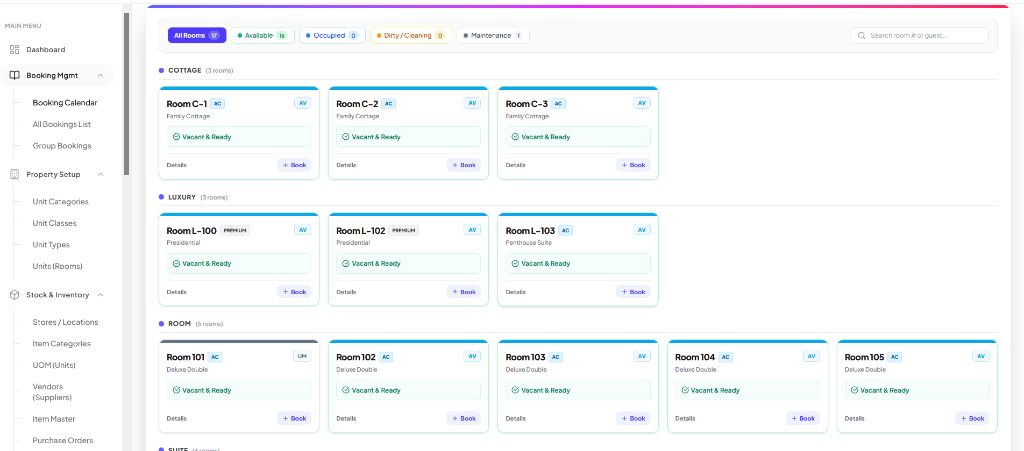Book Room L-102

click(x=464, y=292)
